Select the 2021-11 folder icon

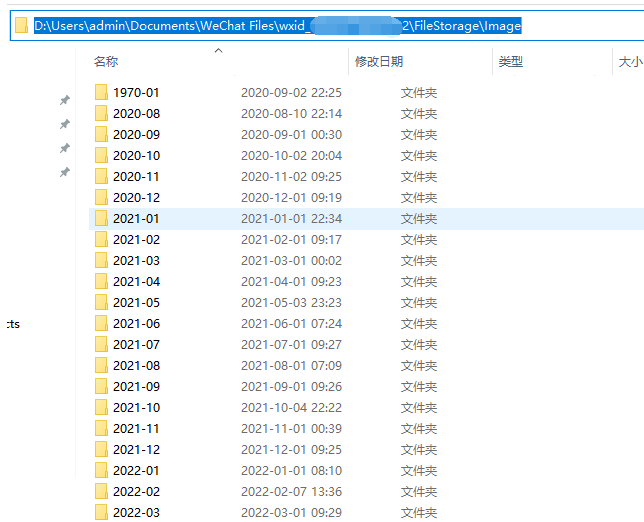101,428
